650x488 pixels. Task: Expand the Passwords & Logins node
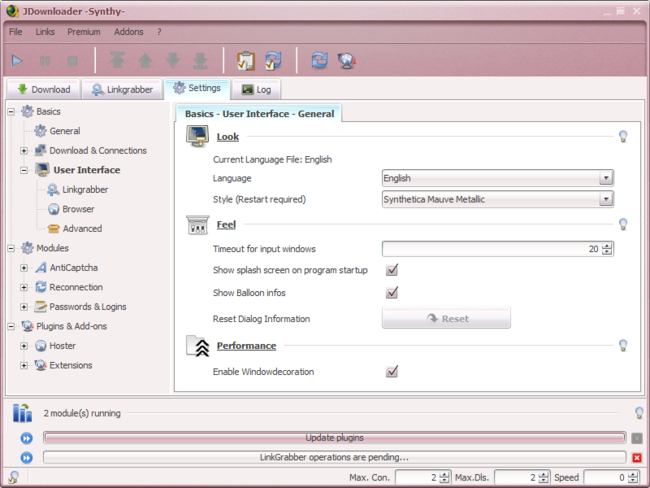(x=24, y=307)
